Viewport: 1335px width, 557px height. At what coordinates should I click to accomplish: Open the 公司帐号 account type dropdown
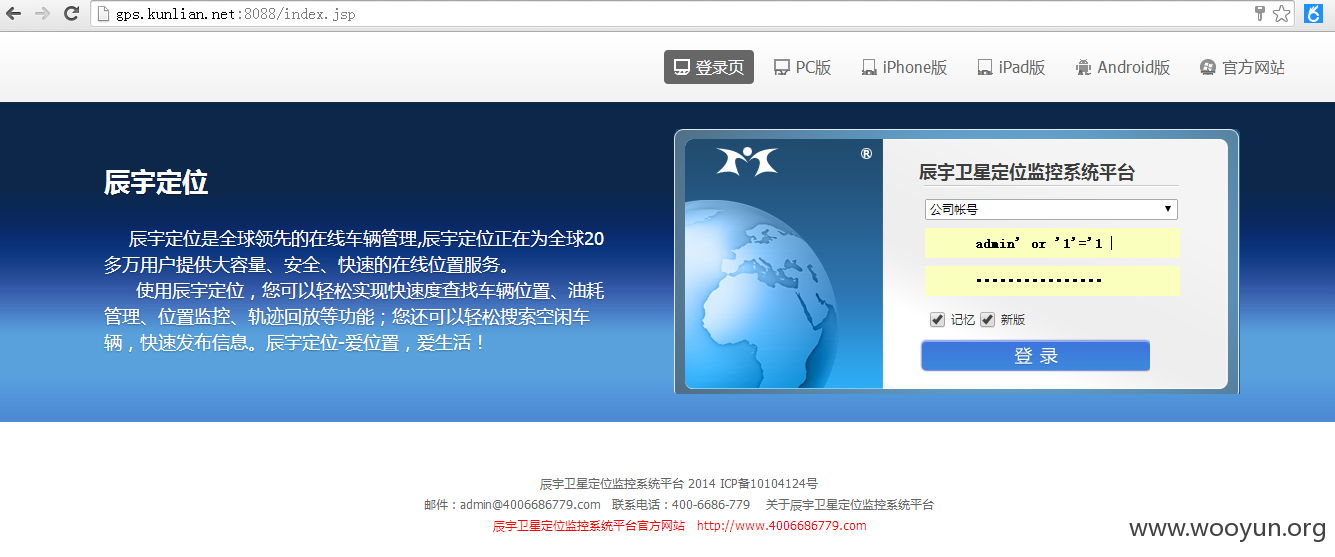1051,209
